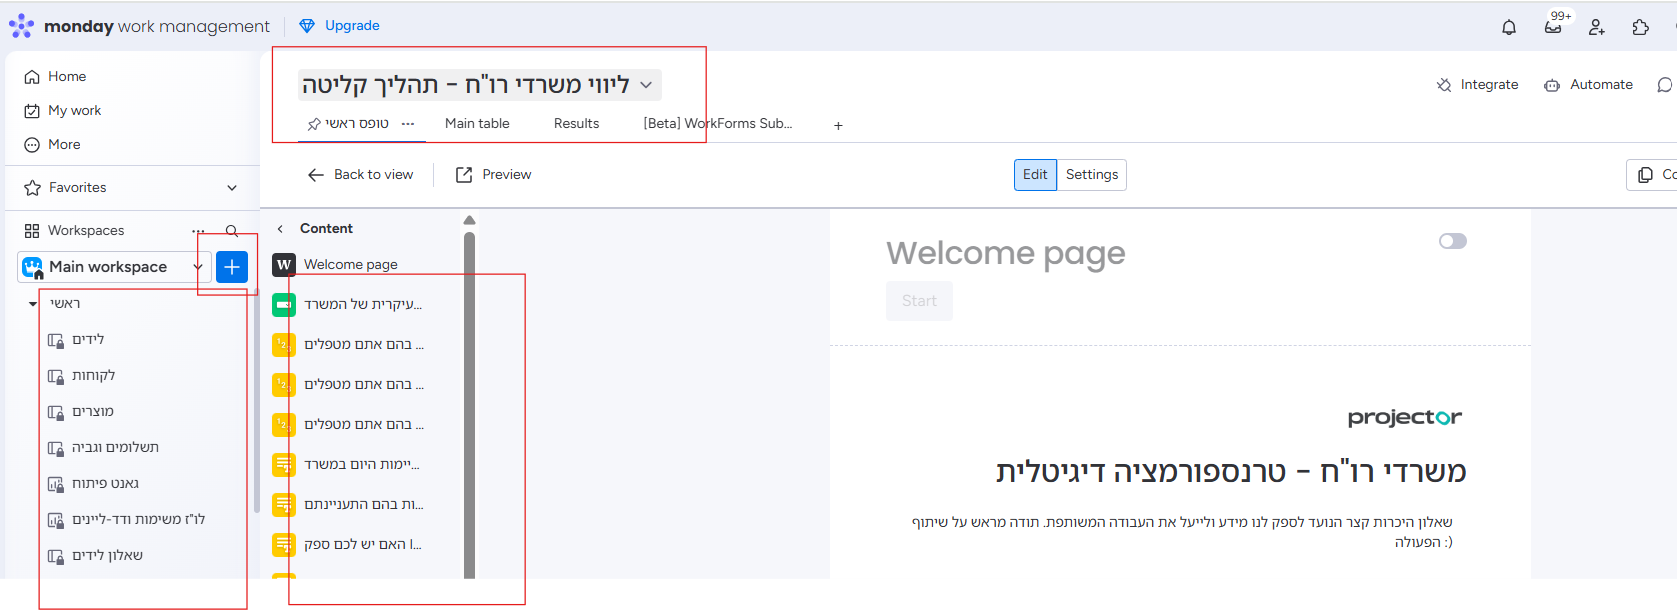
Task: Click the add view plus icon
Action: tap(838, 126)
